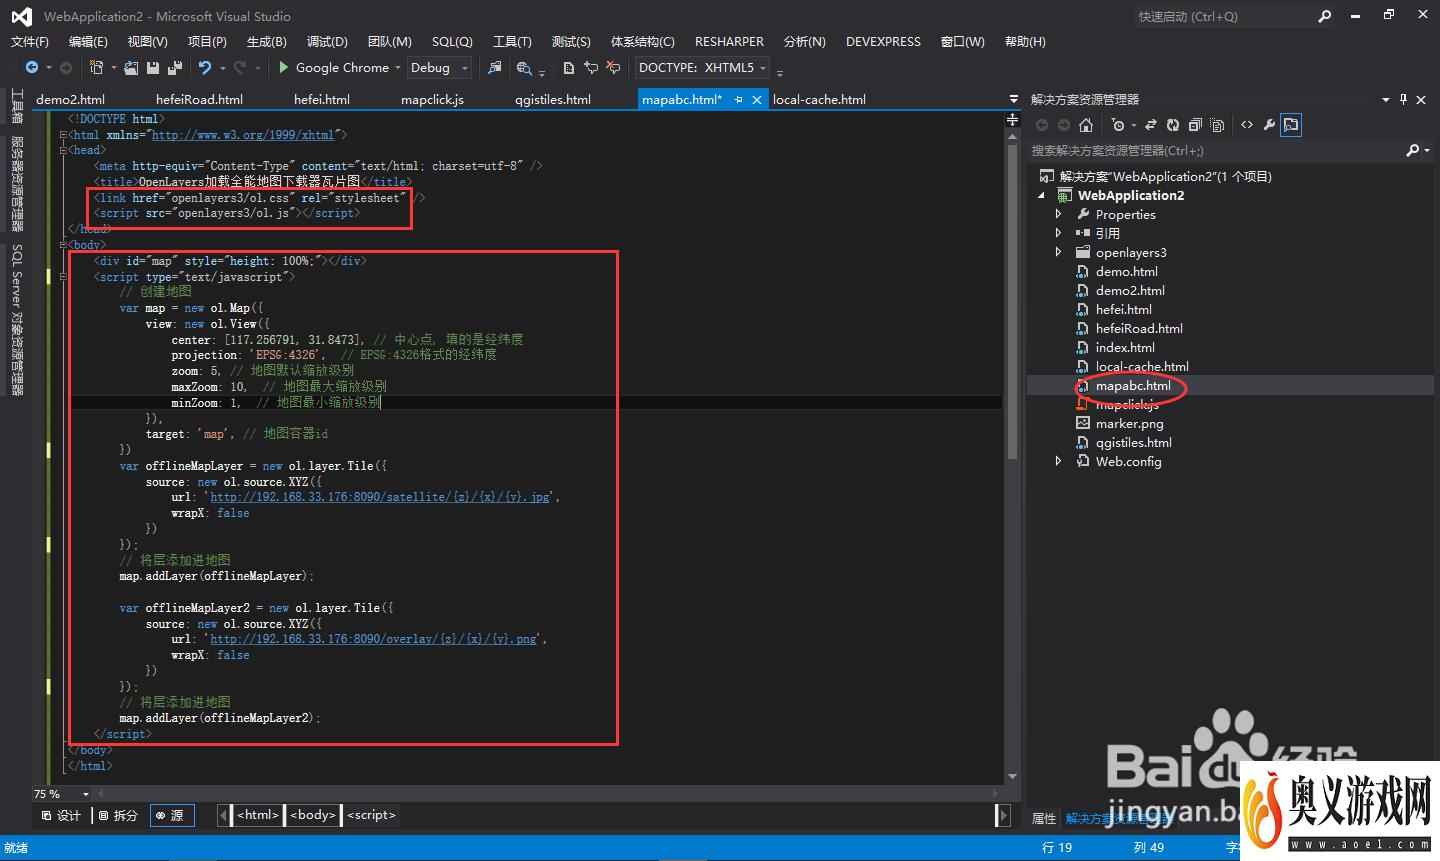The height and width of the screenshot is (861, 1440).
Task: Open the 文件(F) menu
Action: pyautogui.click(x=30, y=41)
